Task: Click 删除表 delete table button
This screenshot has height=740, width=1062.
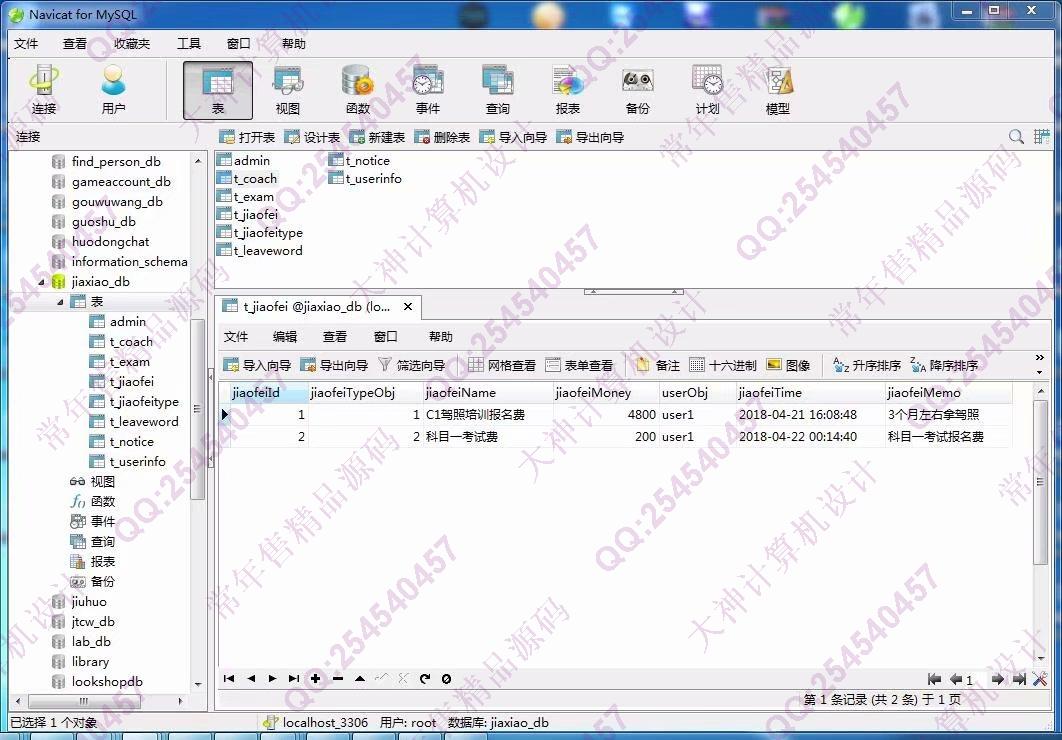Action: point(442,137)
